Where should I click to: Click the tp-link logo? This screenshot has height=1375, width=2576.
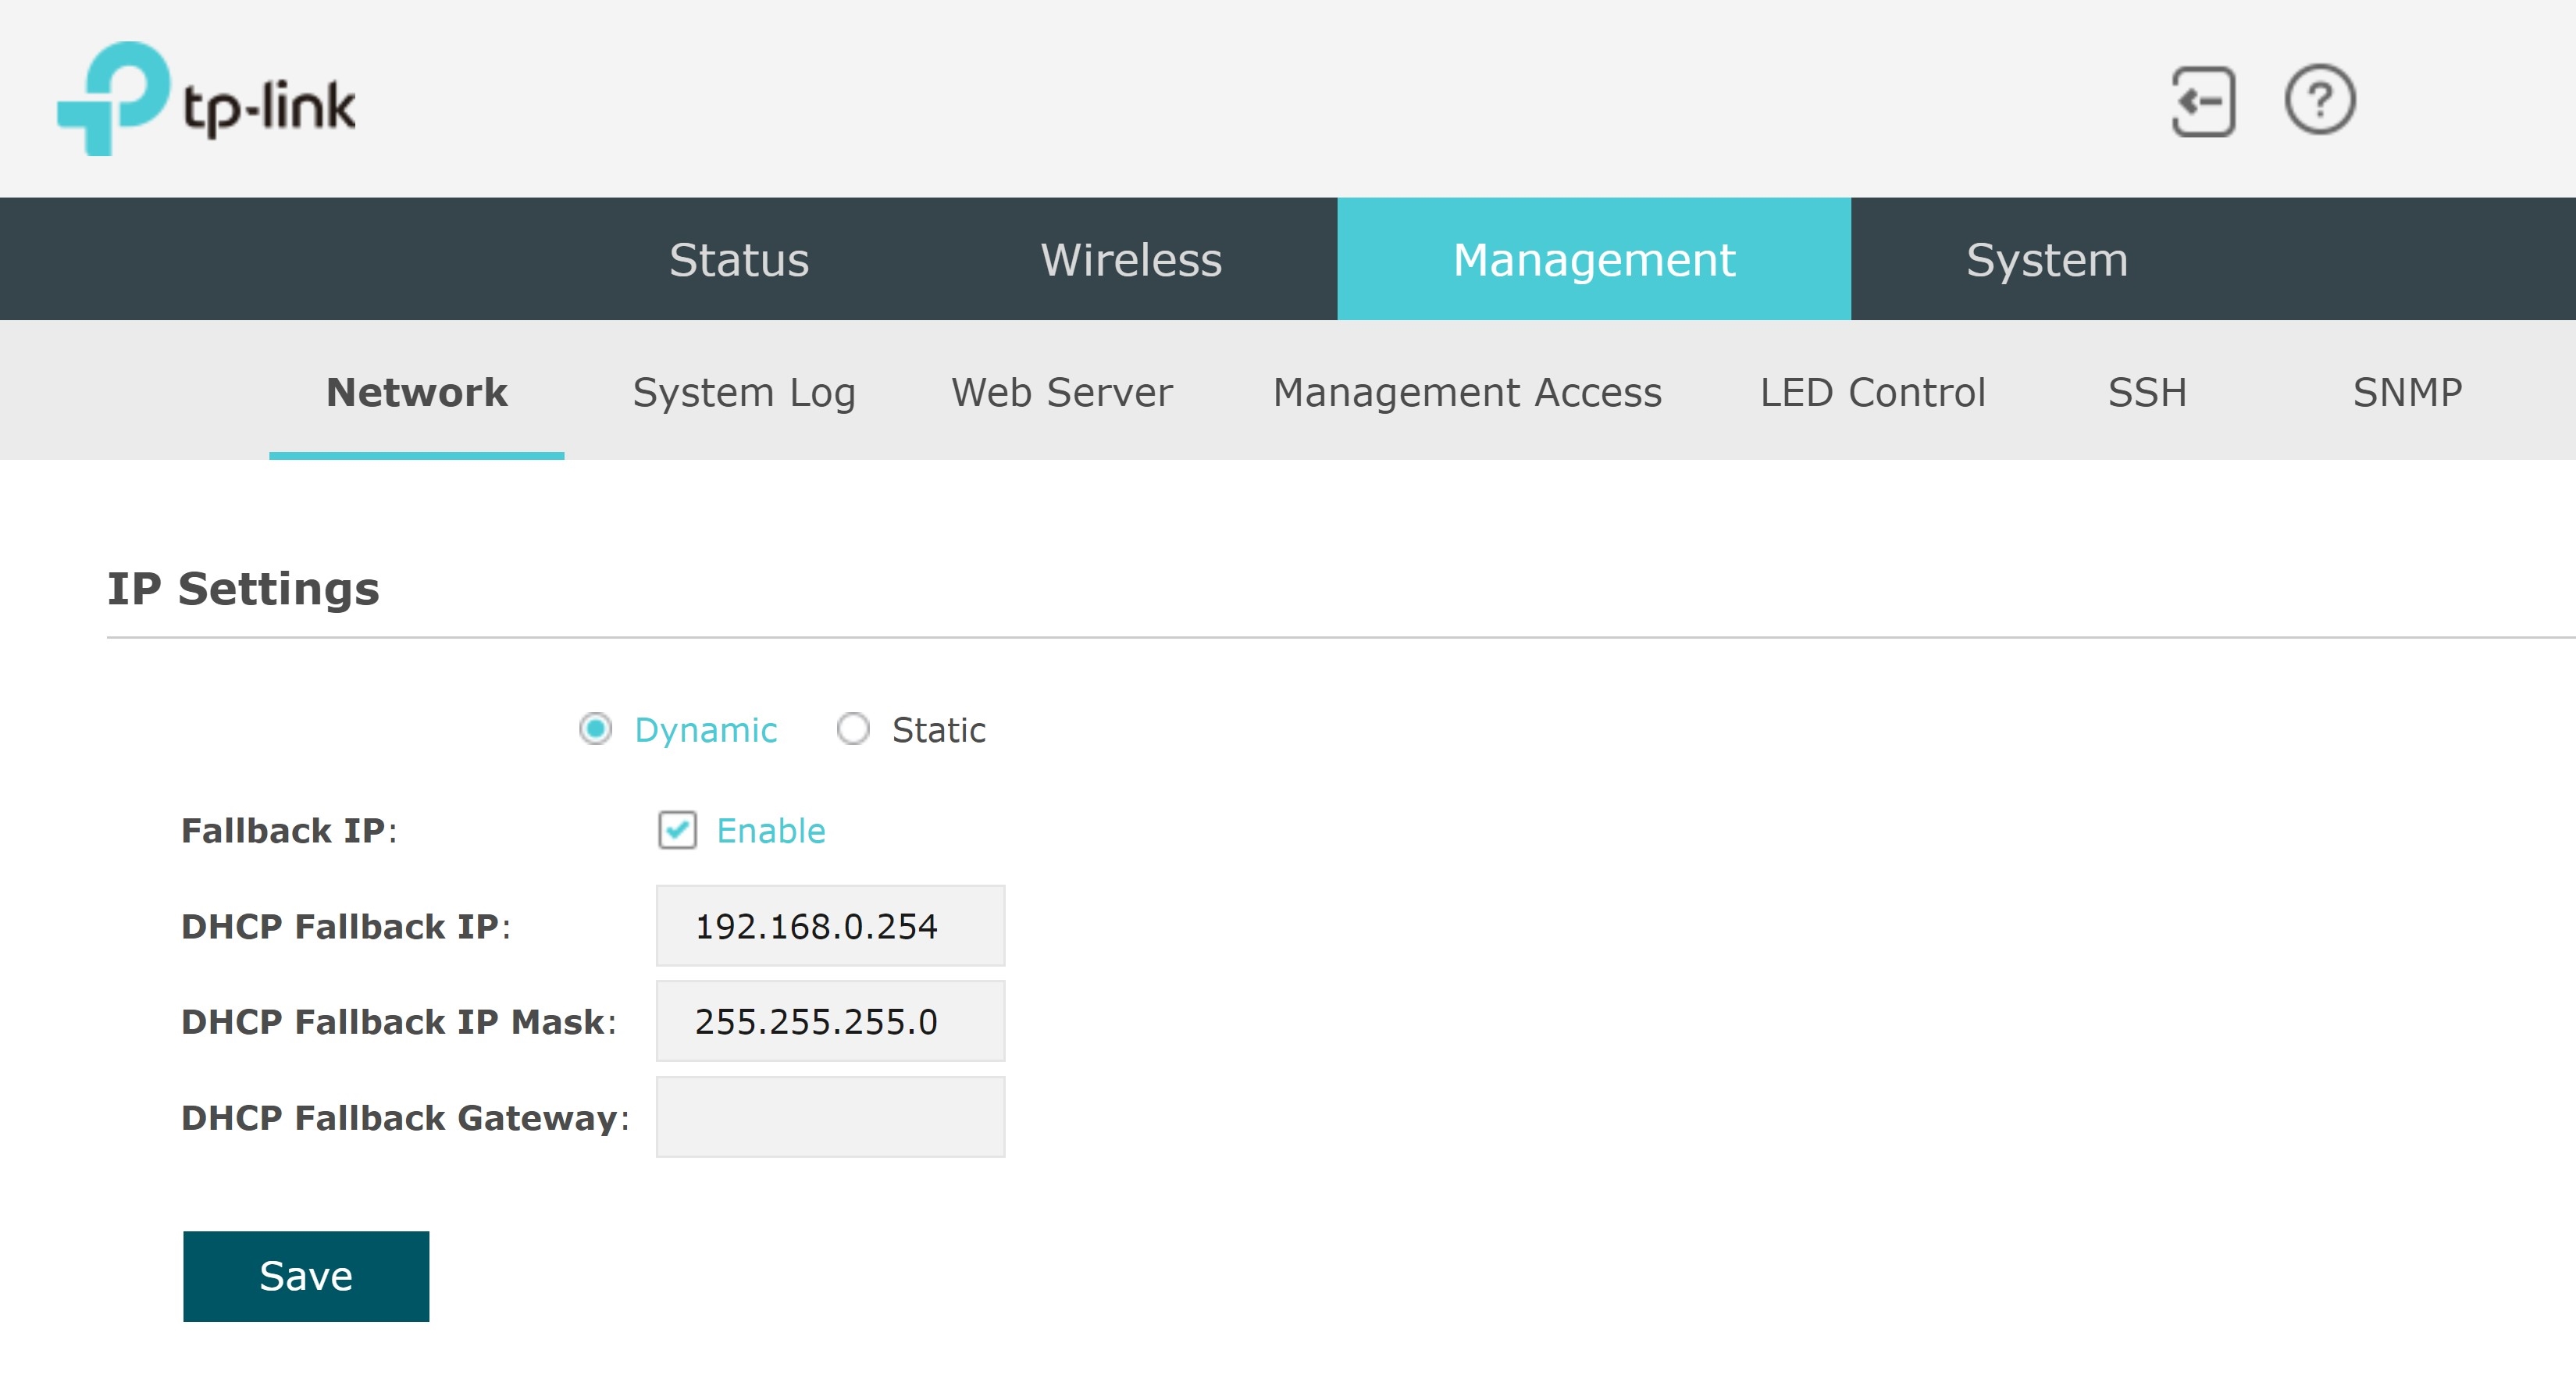click(206, 99)
